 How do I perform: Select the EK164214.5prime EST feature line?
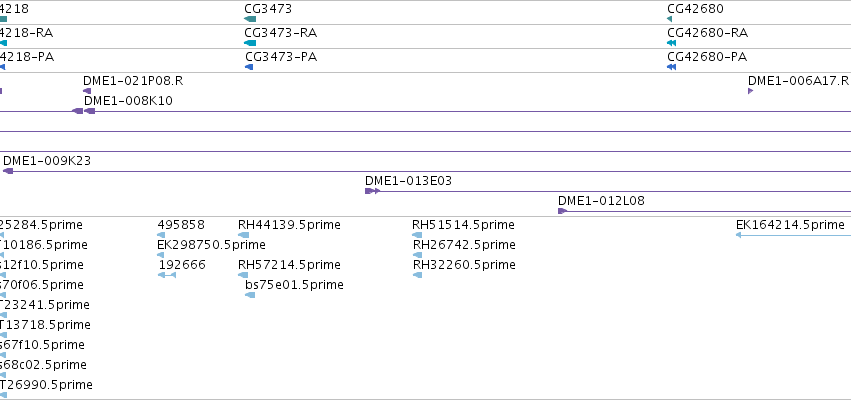point(793,235)
